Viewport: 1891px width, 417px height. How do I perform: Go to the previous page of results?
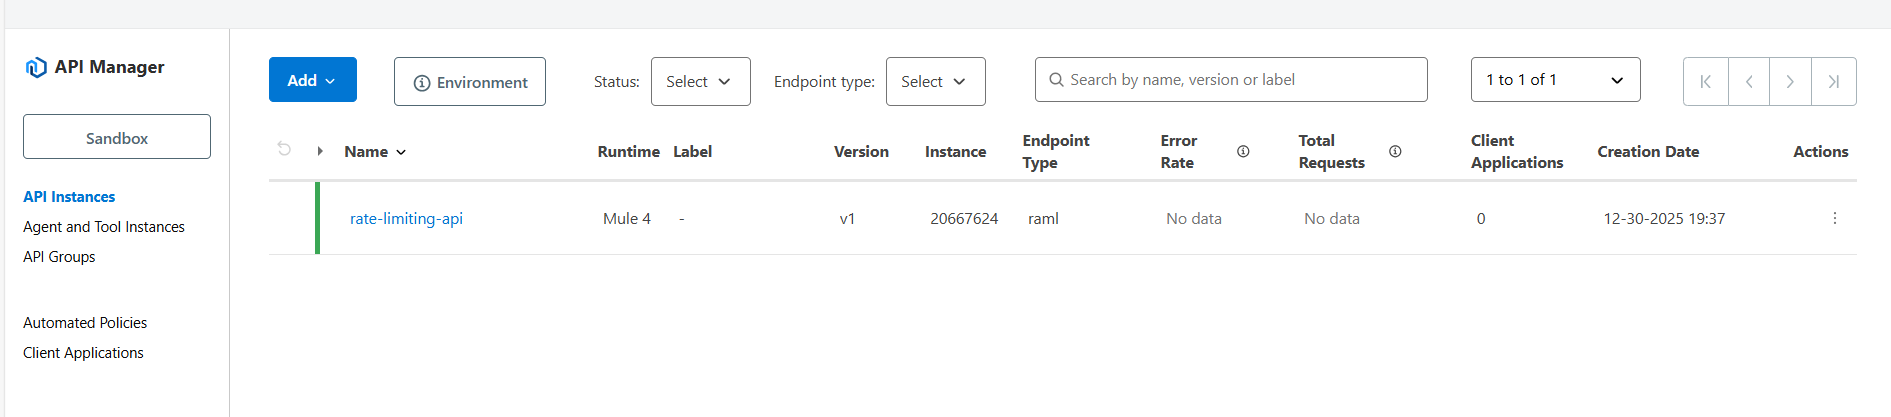click(x=1749, y=82)
